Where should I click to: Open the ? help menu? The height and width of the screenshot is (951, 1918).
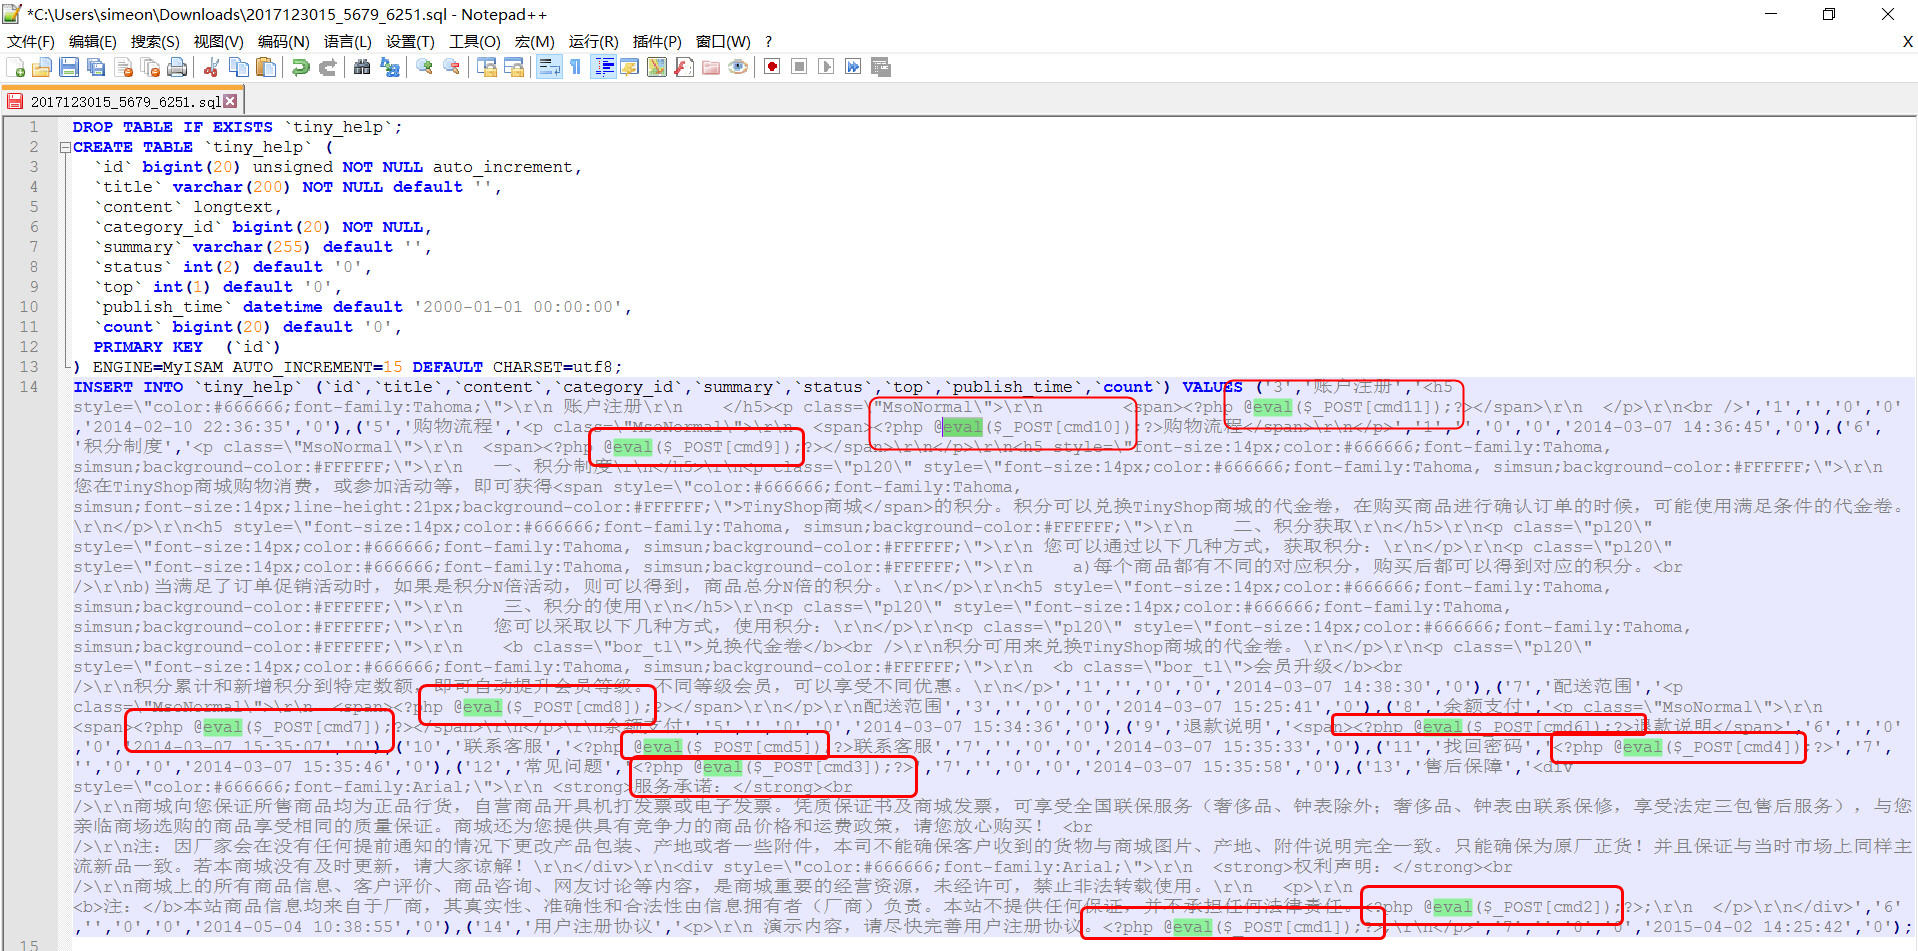(768, 41)
